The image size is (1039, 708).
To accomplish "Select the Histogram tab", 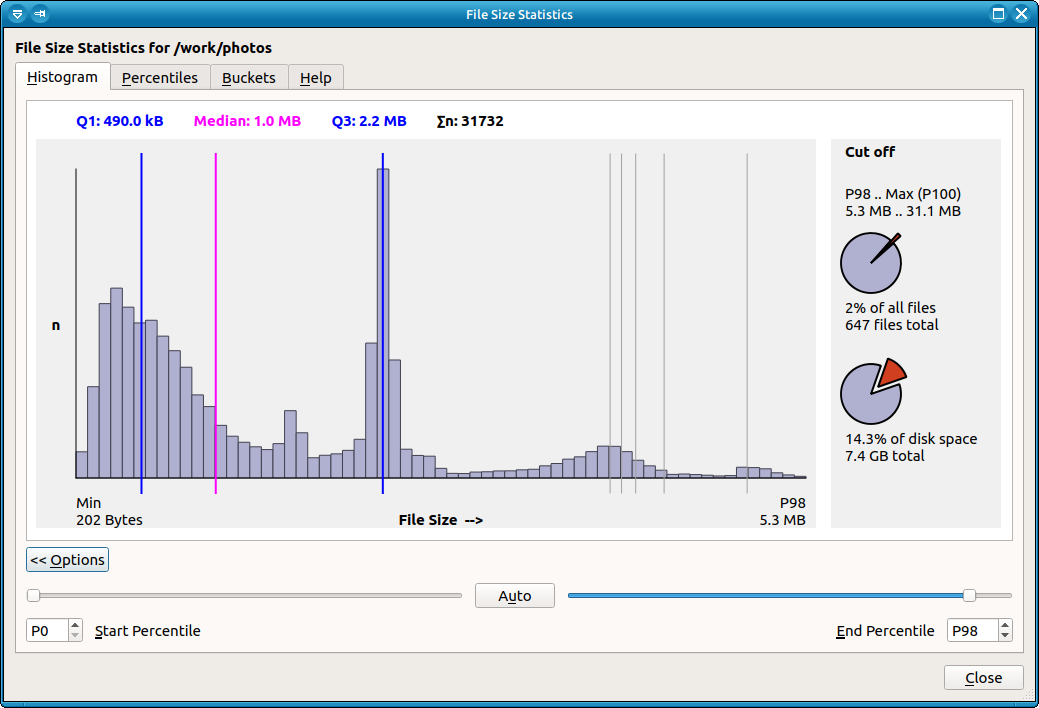I will 62,77.
